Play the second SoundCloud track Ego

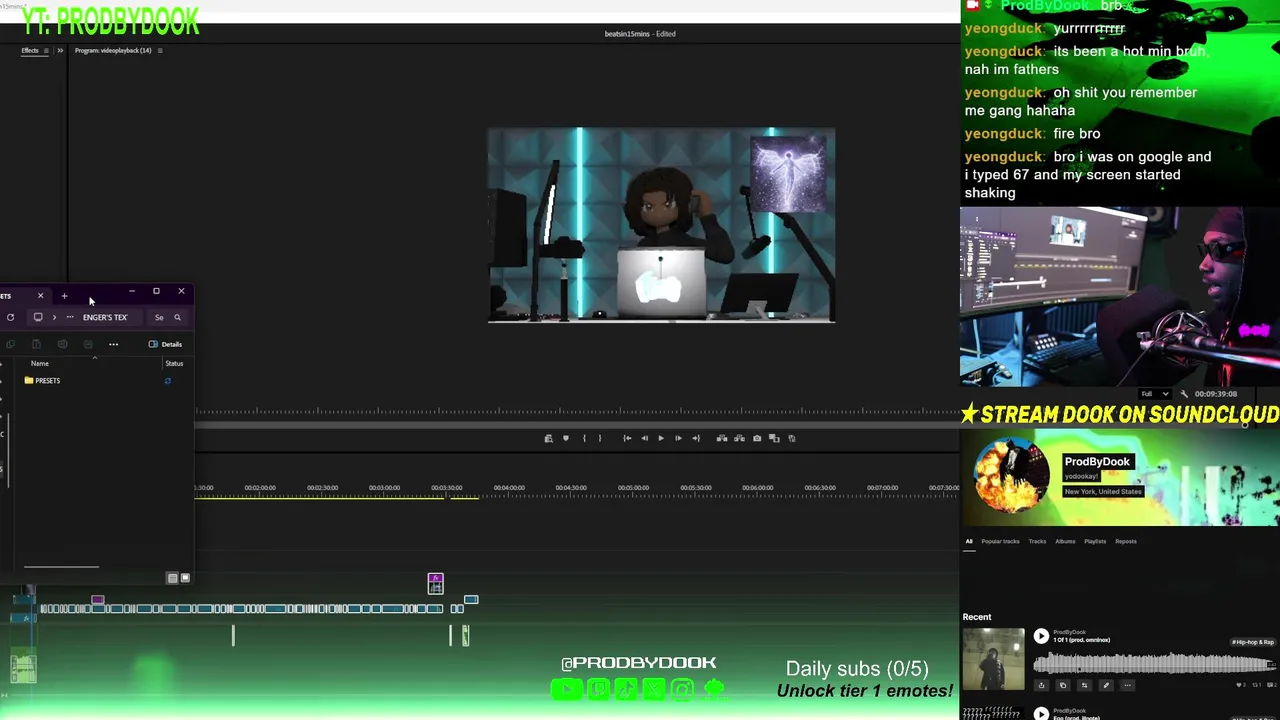pos(1041,714)
